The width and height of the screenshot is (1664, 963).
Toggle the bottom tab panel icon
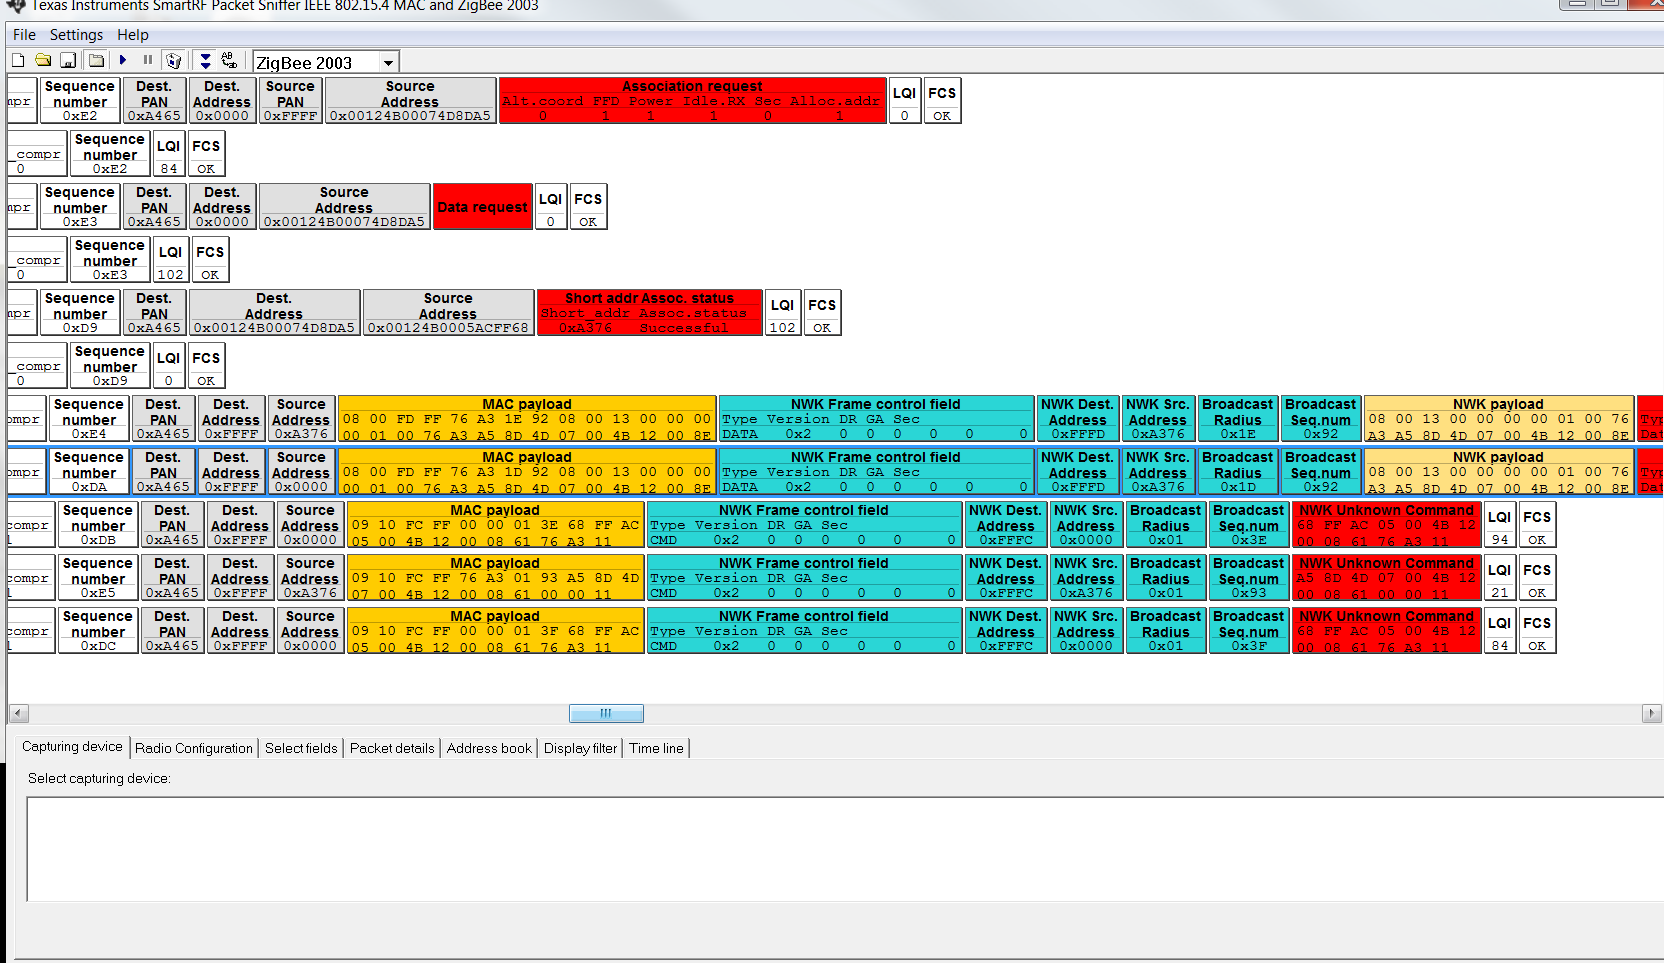click(x=96, y=61)
